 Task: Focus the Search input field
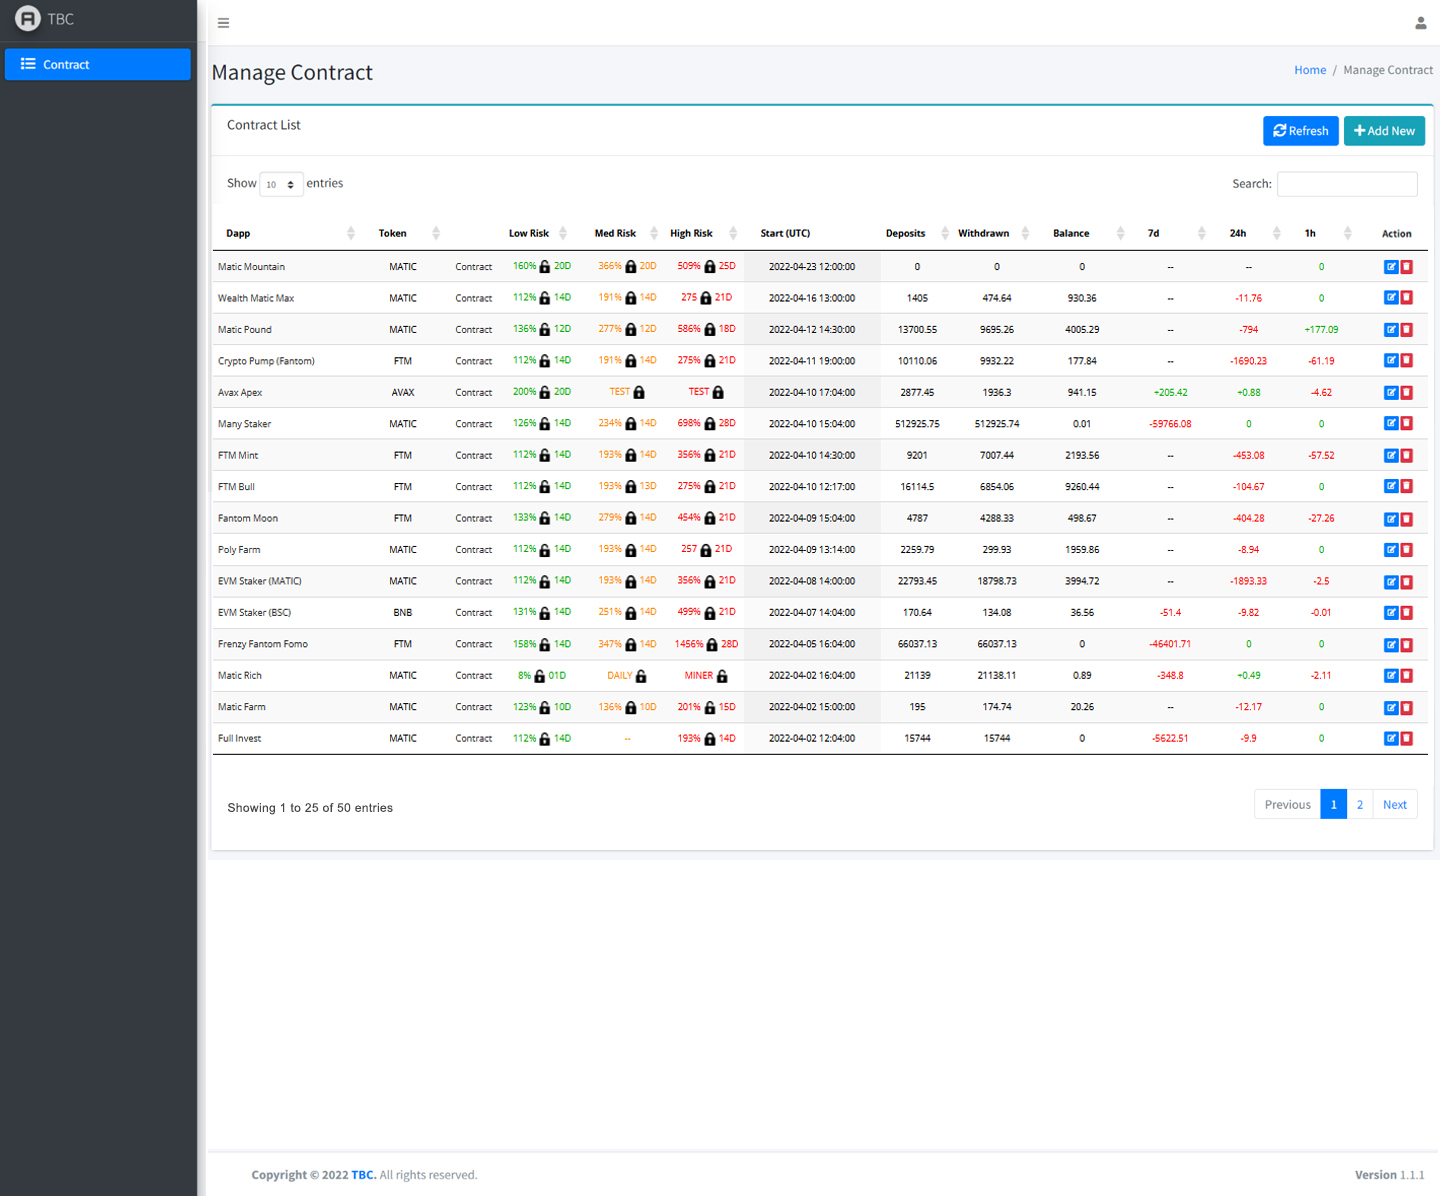pos(1346,184)
